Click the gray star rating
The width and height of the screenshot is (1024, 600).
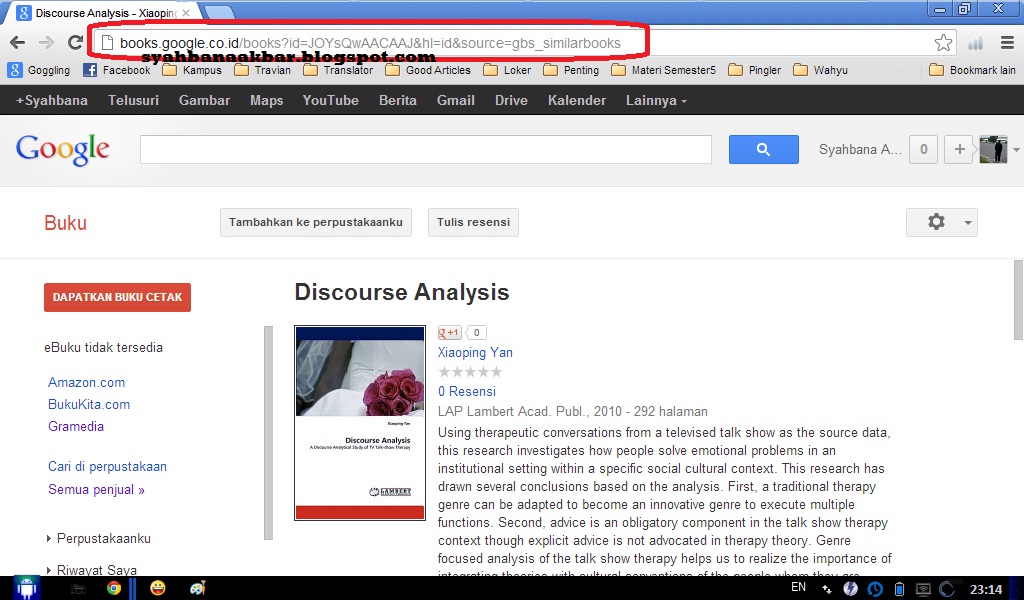(x=470, y=372)
